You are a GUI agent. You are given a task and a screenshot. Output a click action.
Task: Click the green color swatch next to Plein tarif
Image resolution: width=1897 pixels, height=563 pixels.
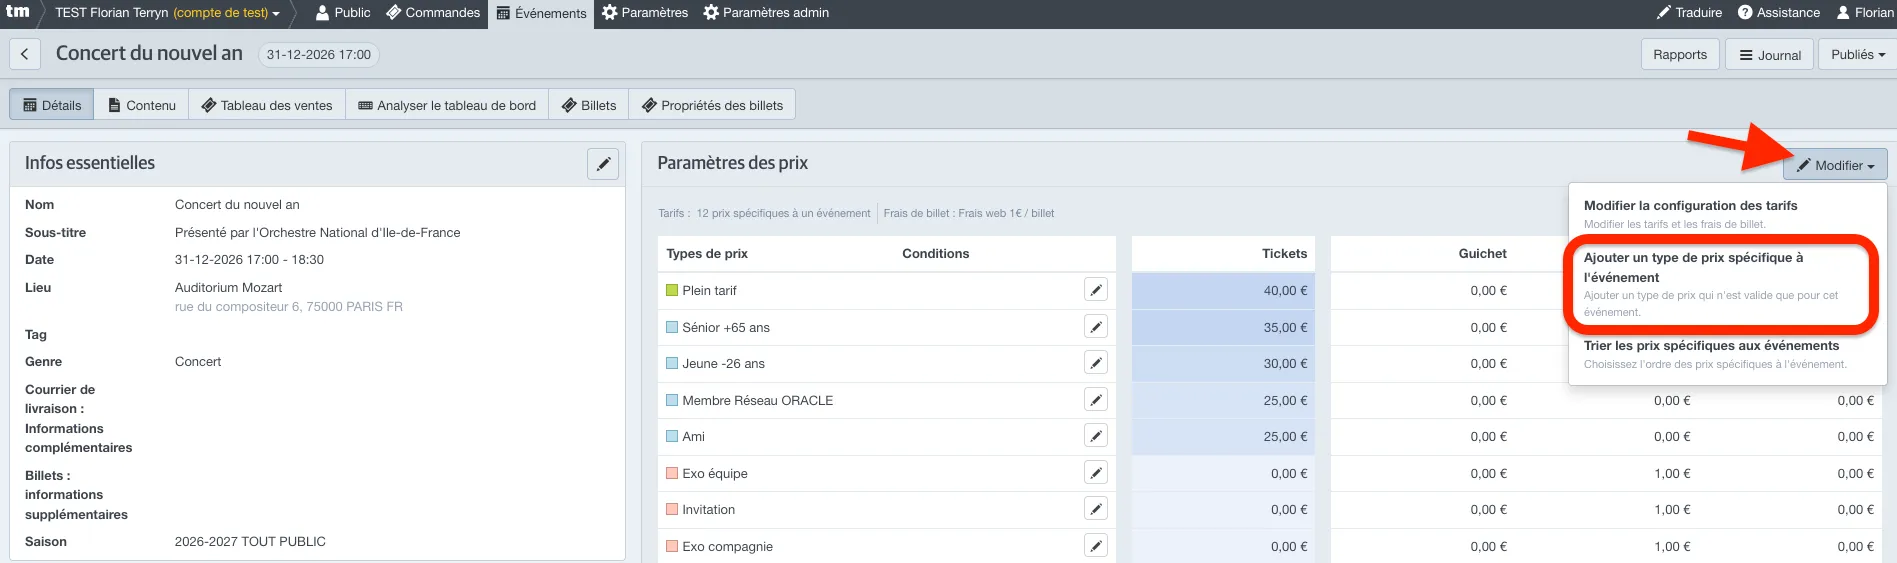pyautogui.click(x=672, y=290)
